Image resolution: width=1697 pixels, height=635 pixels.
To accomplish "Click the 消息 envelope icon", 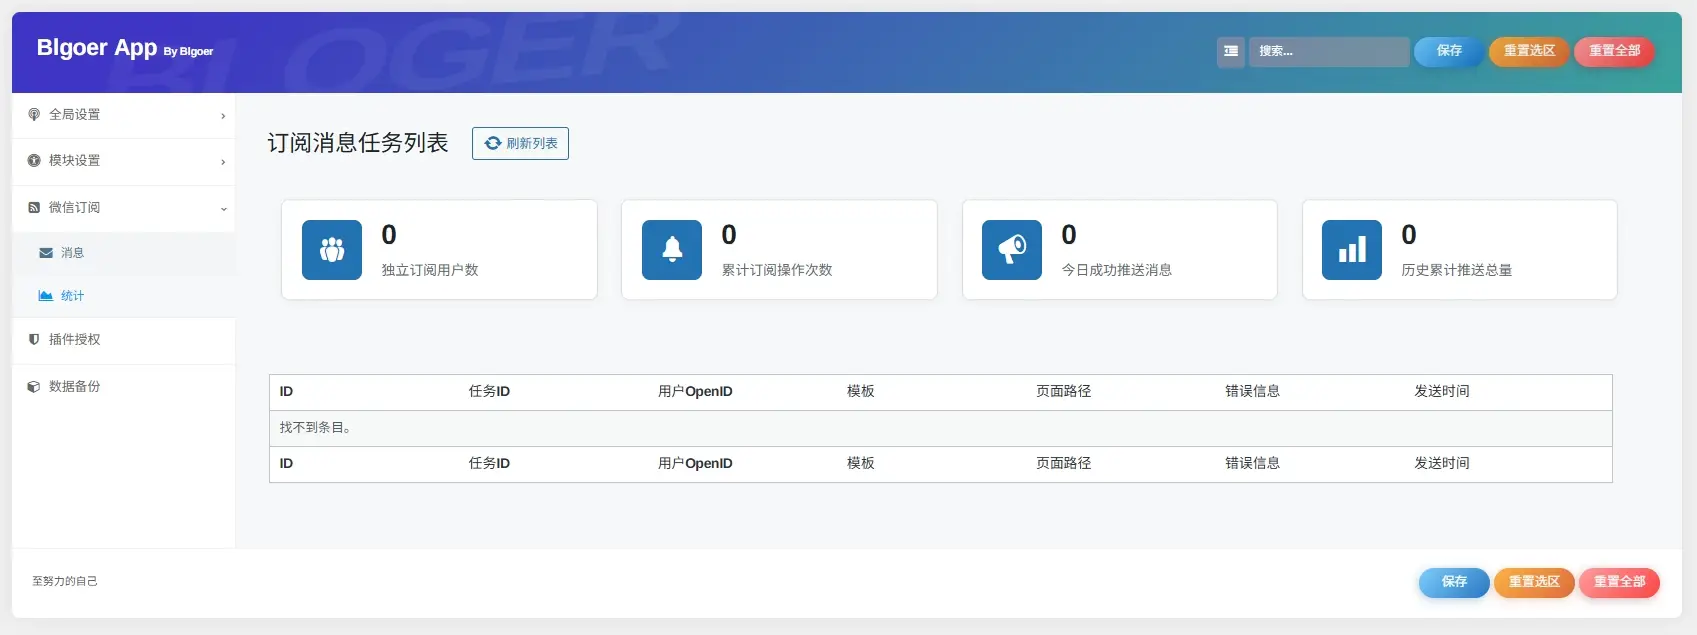I will click(x=46, y=253).
